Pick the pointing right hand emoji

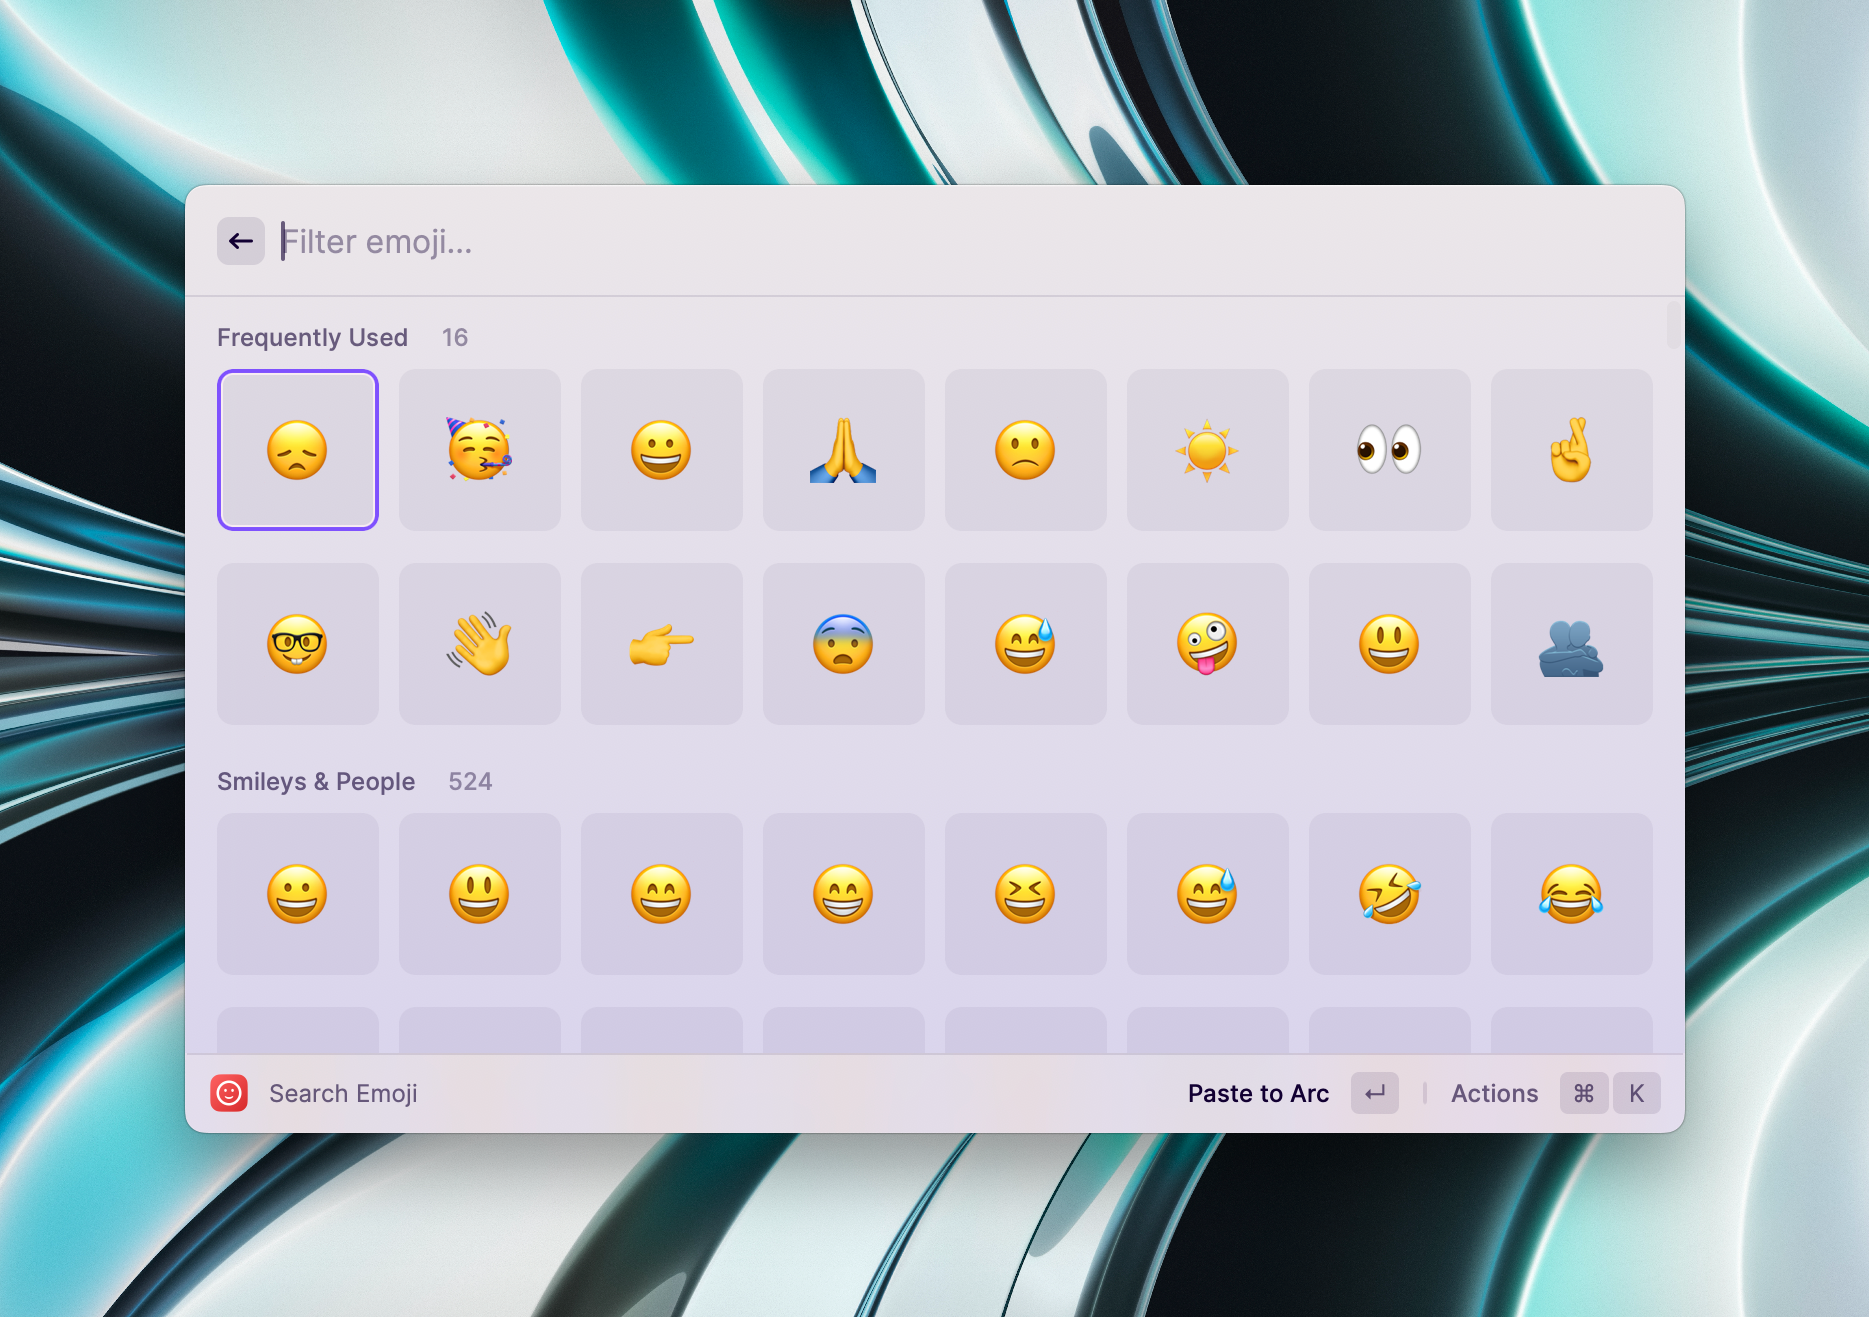click(662, 644)
